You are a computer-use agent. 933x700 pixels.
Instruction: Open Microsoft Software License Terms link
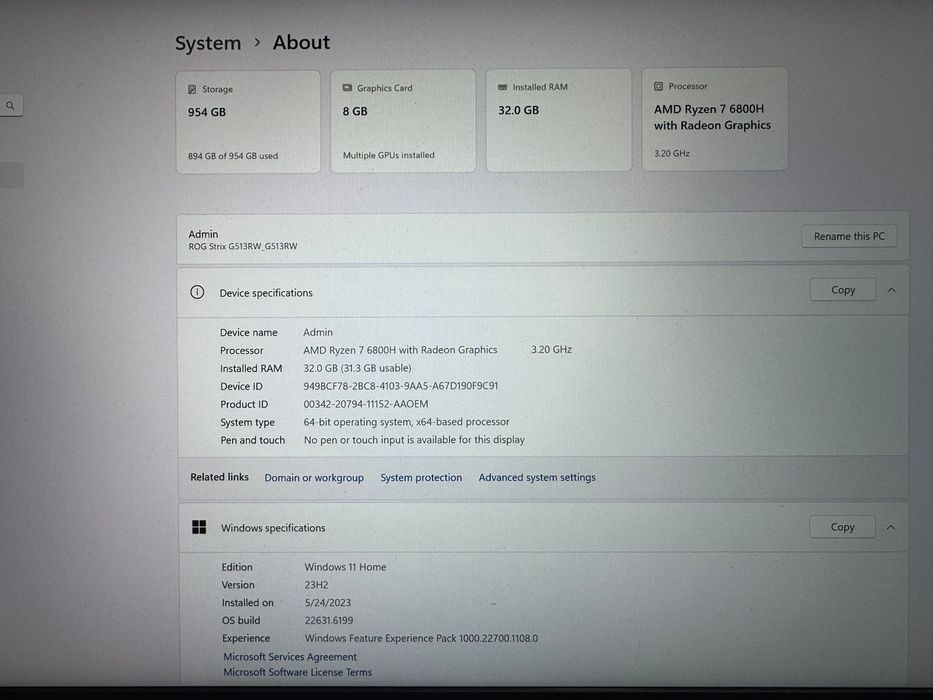tap(298, 672)
